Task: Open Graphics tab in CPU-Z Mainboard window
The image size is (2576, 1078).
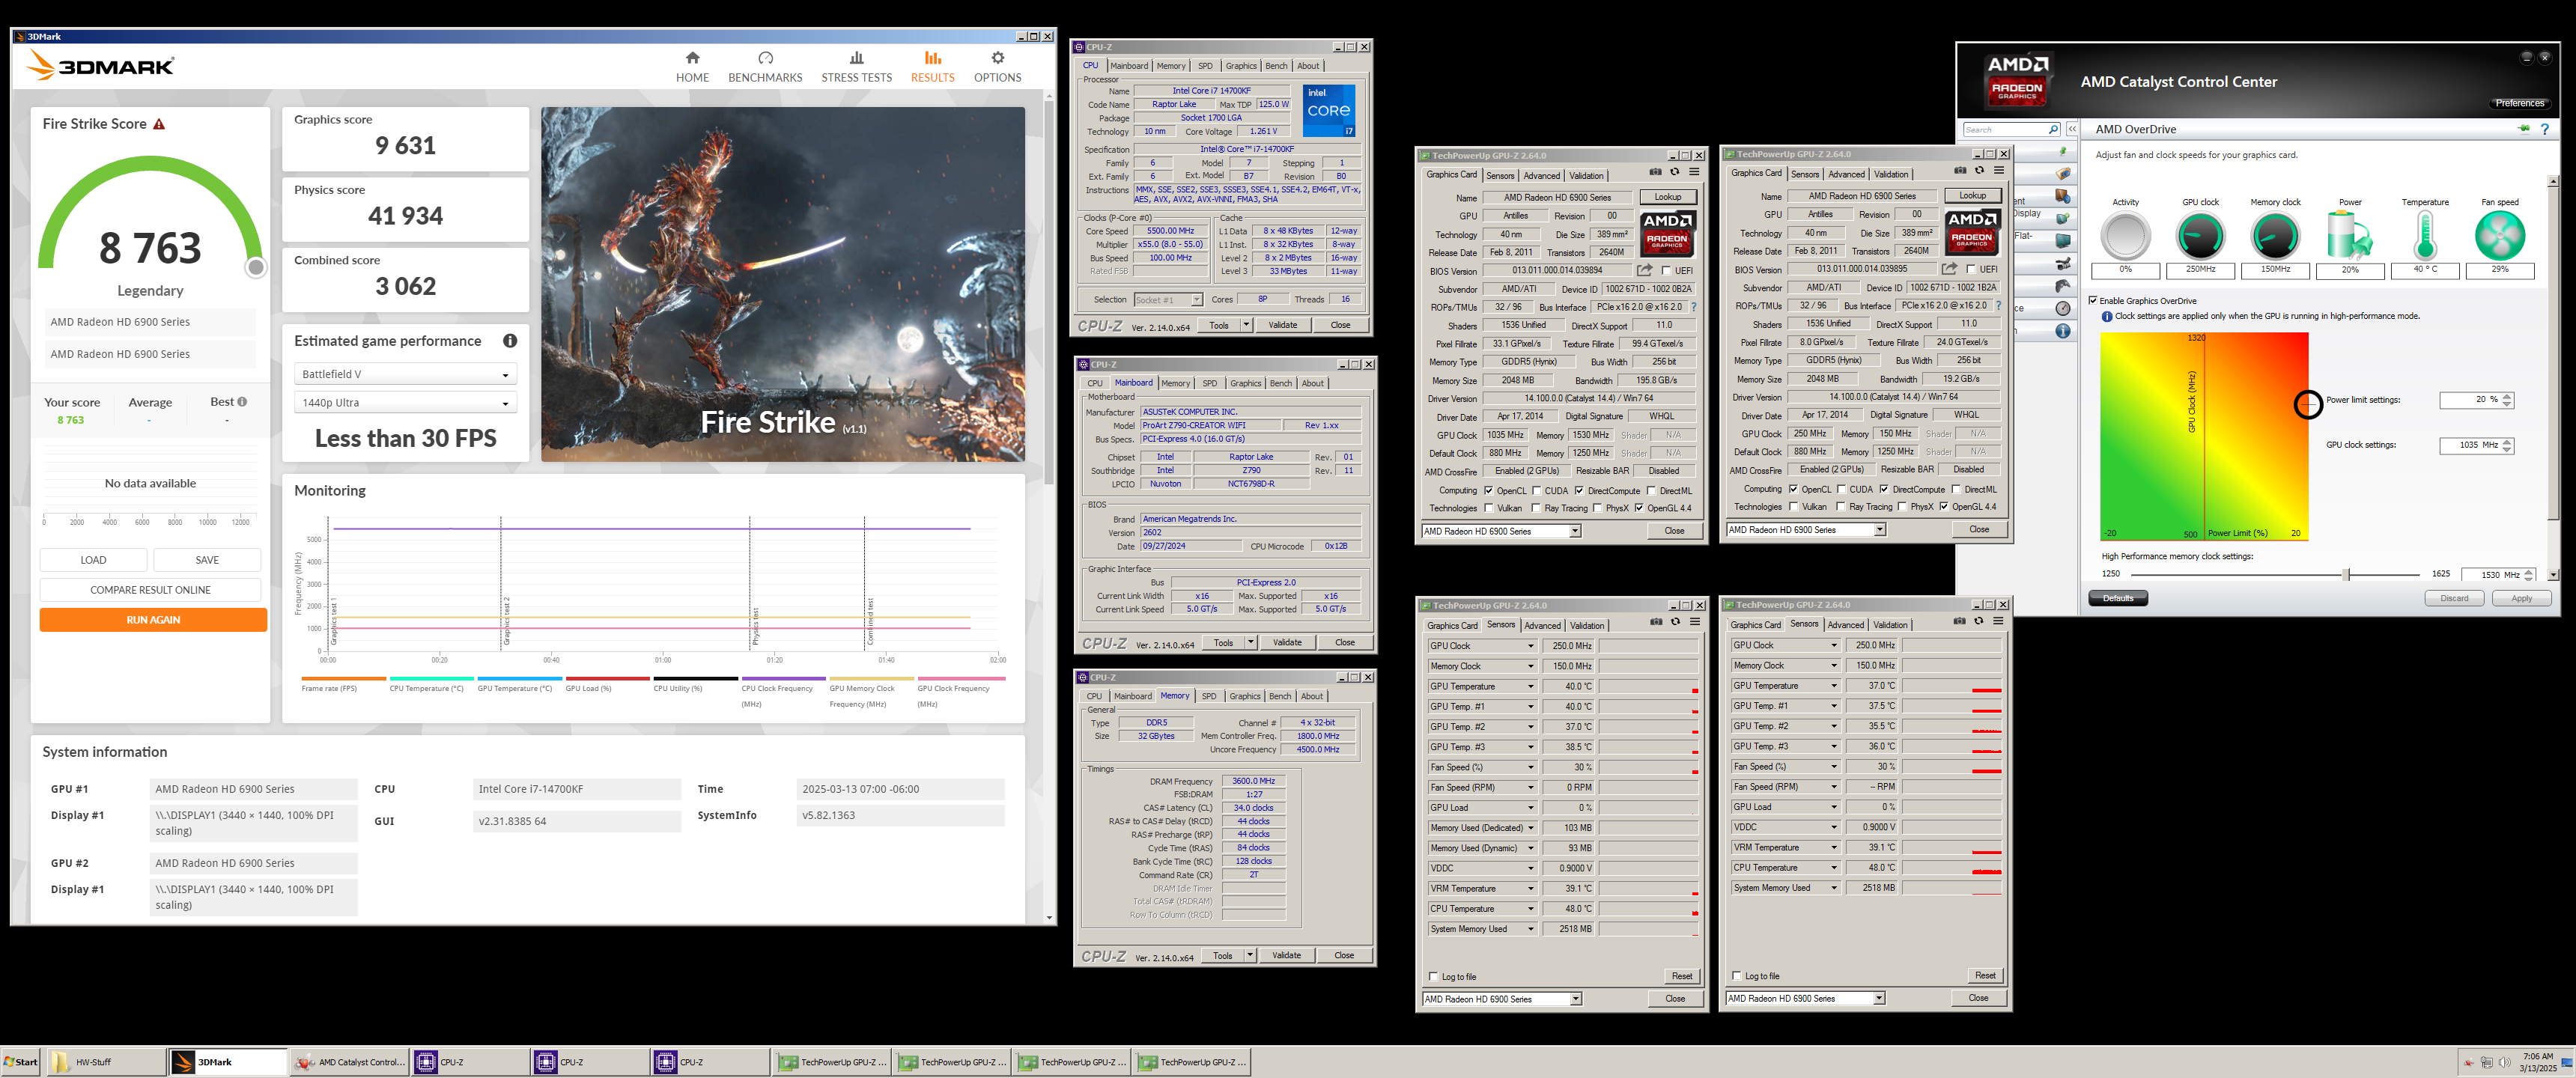Action: 1245,383
